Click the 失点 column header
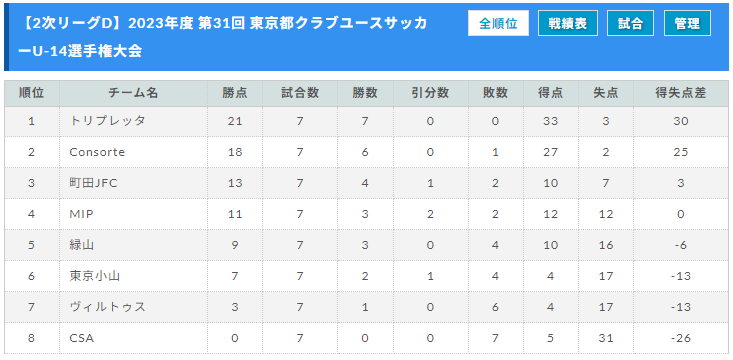Viewport: 733px width, 360px height. tap(606, 93)
